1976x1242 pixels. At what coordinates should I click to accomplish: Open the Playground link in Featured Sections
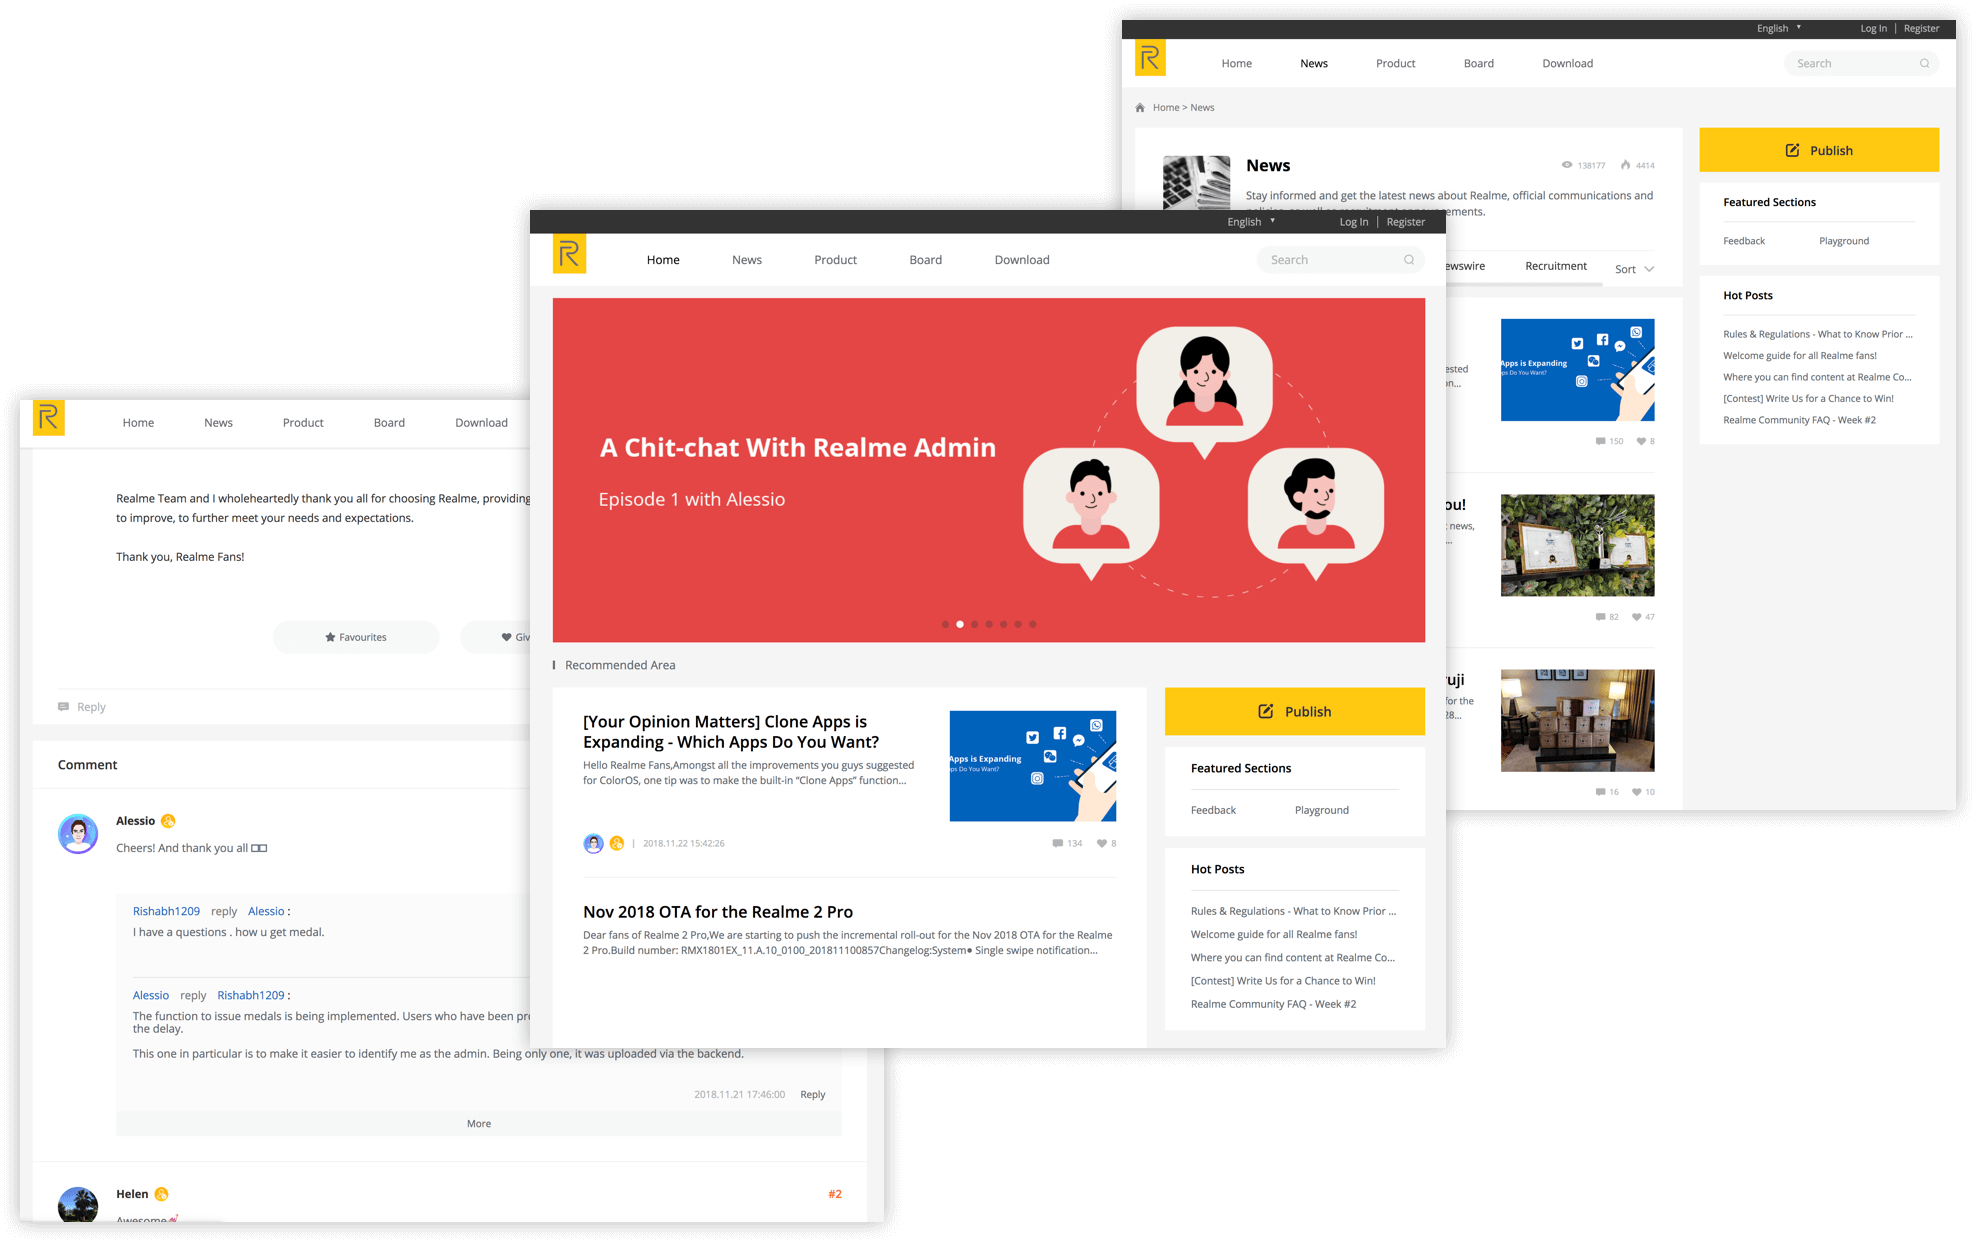[1321, 810]
